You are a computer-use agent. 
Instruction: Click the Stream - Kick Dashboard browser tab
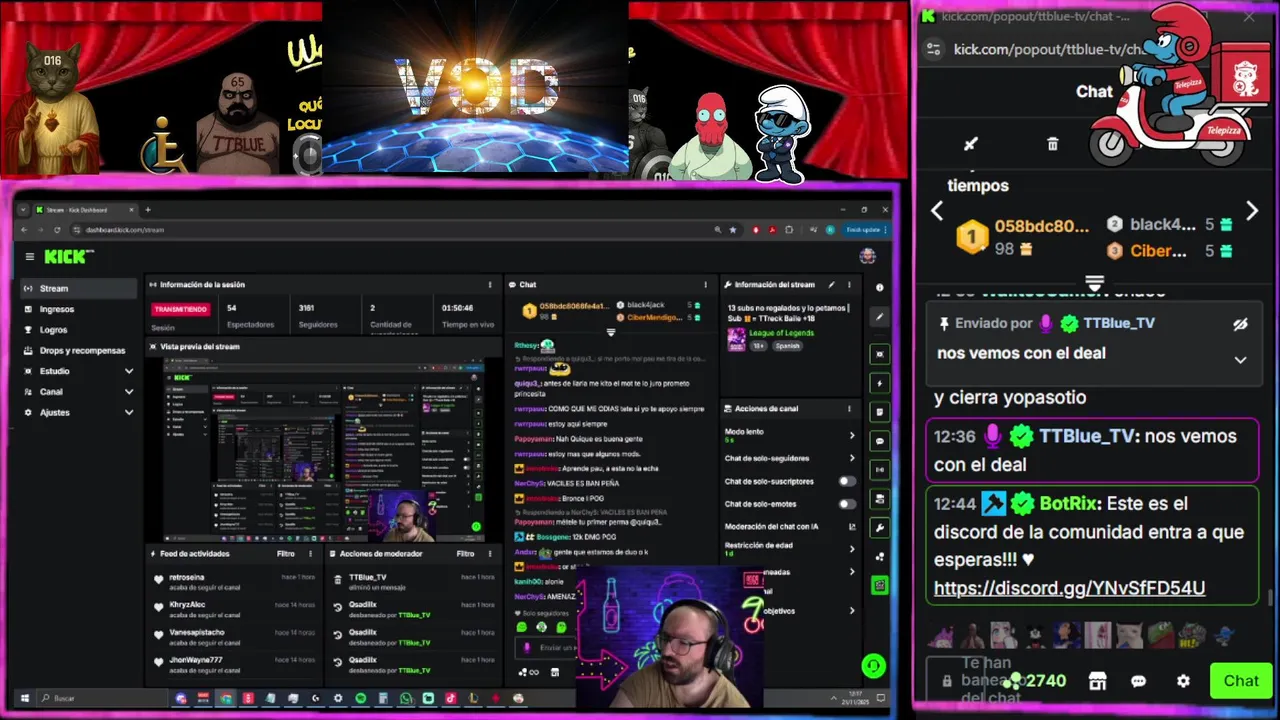[x=83, y=210]
